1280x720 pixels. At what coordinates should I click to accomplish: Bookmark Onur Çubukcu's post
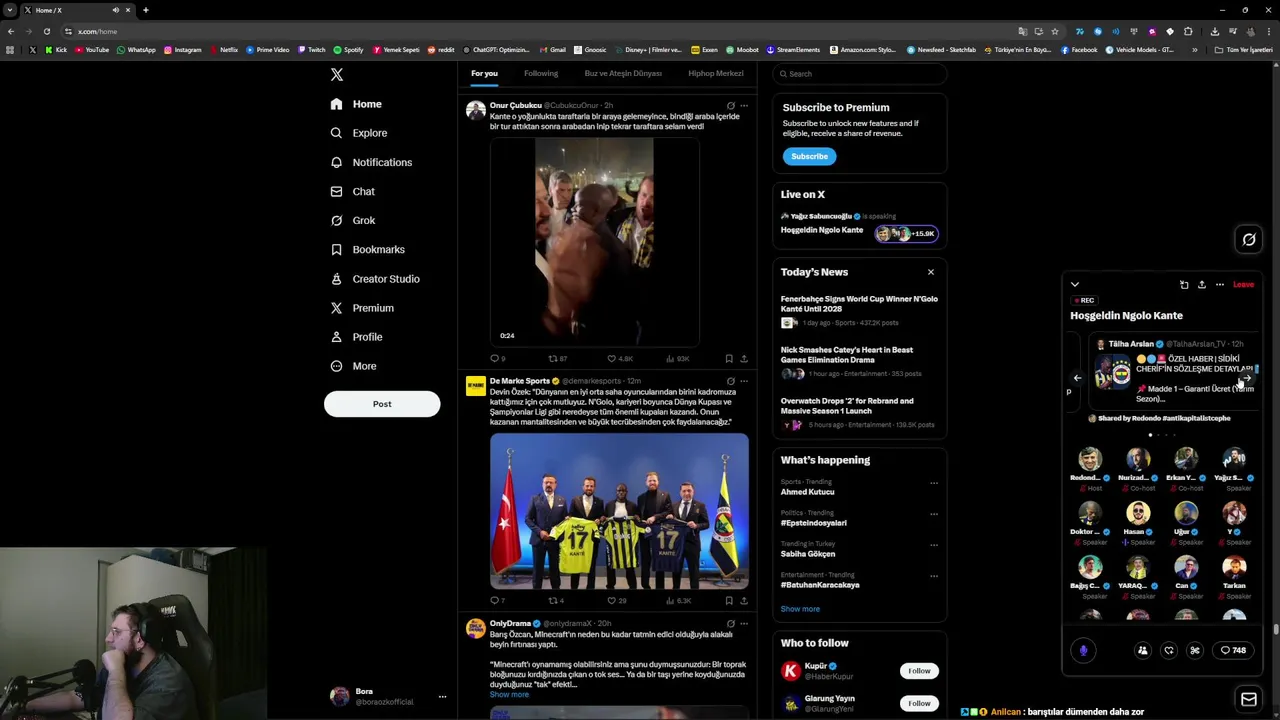729,358
